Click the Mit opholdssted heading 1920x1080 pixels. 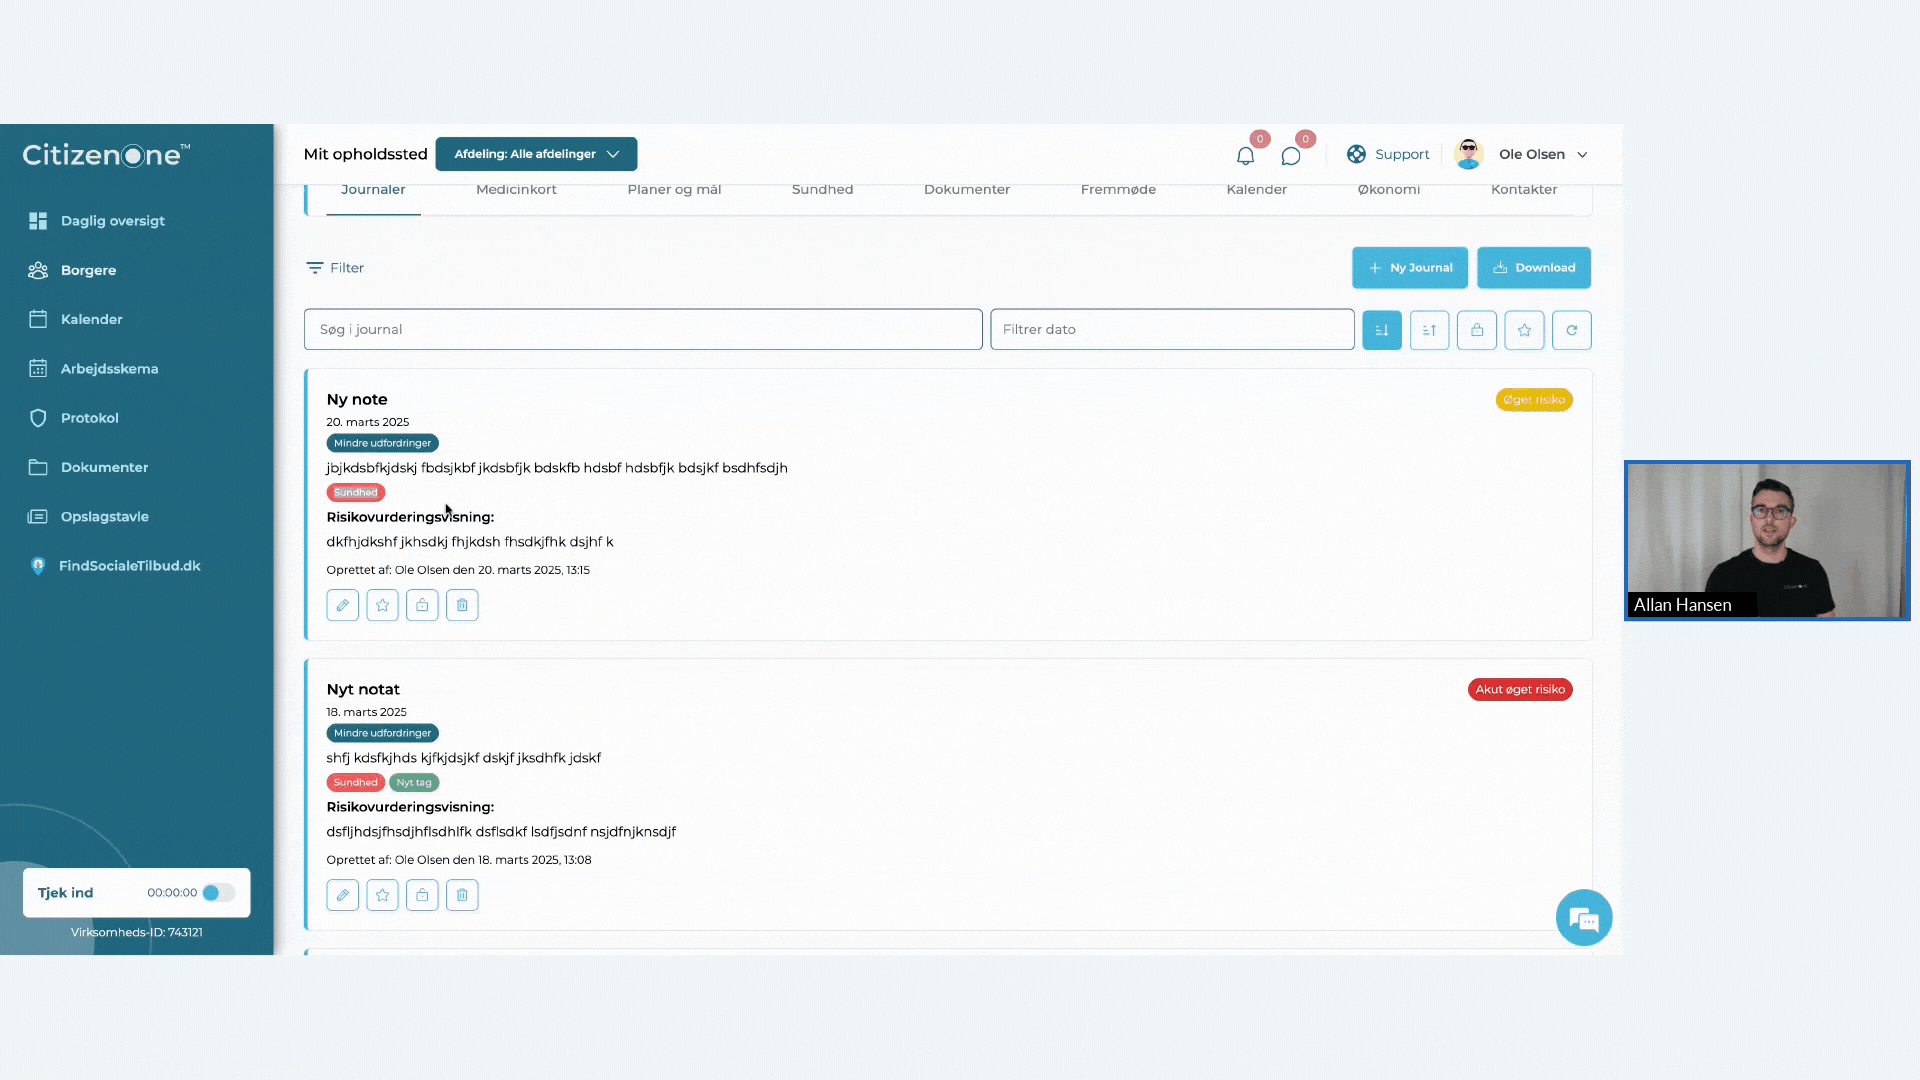click(365, 154)
